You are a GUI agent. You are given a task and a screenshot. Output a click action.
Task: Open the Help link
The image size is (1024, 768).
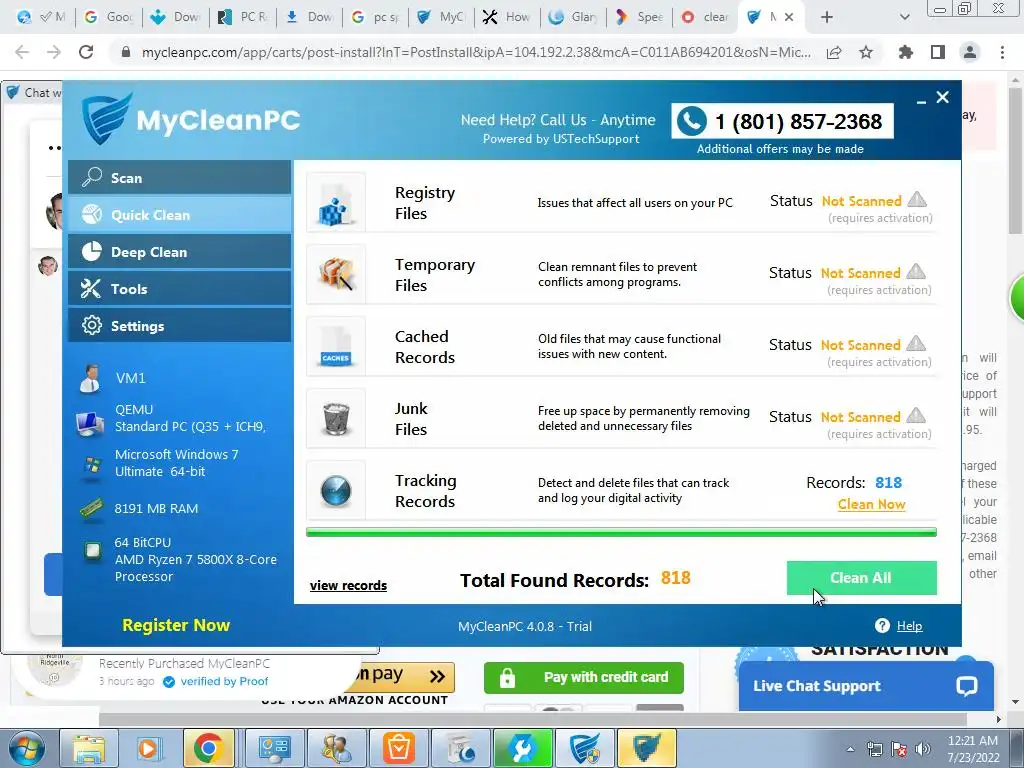(909, 626)
